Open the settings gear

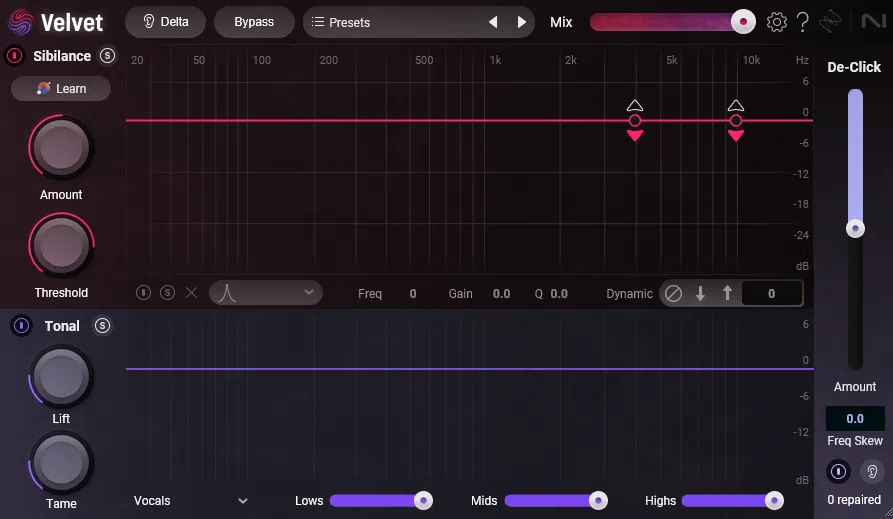point(776,22)
